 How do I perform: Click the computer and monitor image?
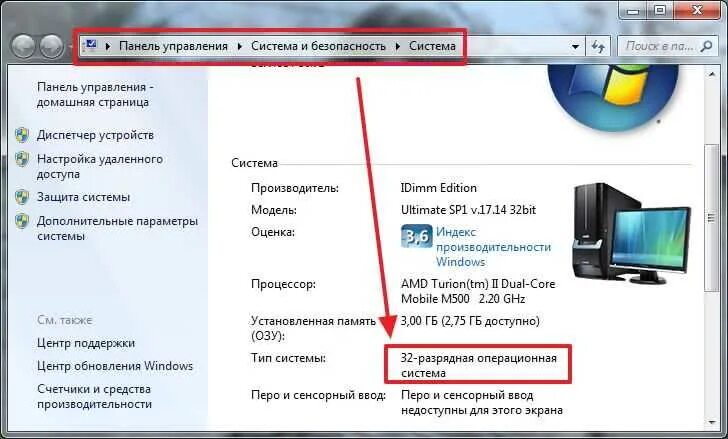point(631,233)
